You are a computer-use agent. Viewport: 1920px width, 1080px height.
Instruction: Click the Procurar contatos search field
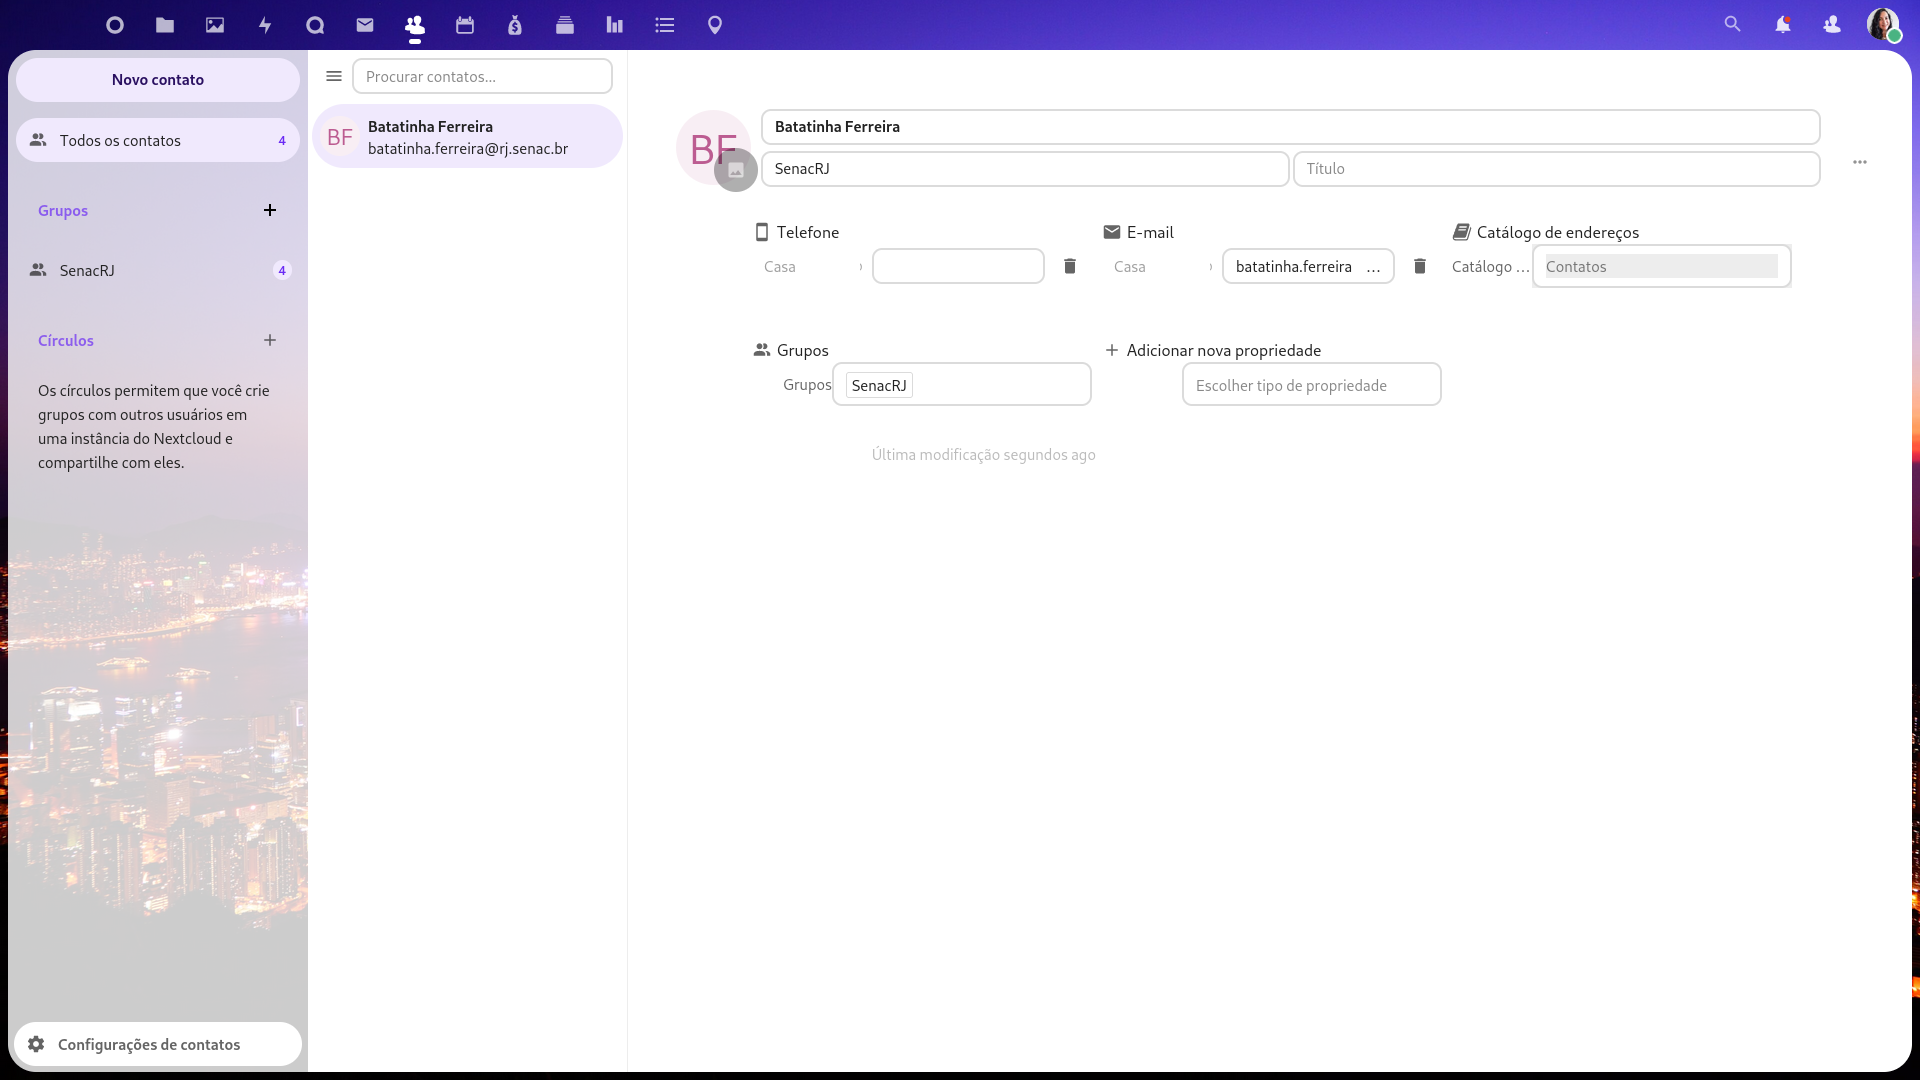(x=482, y=76)
